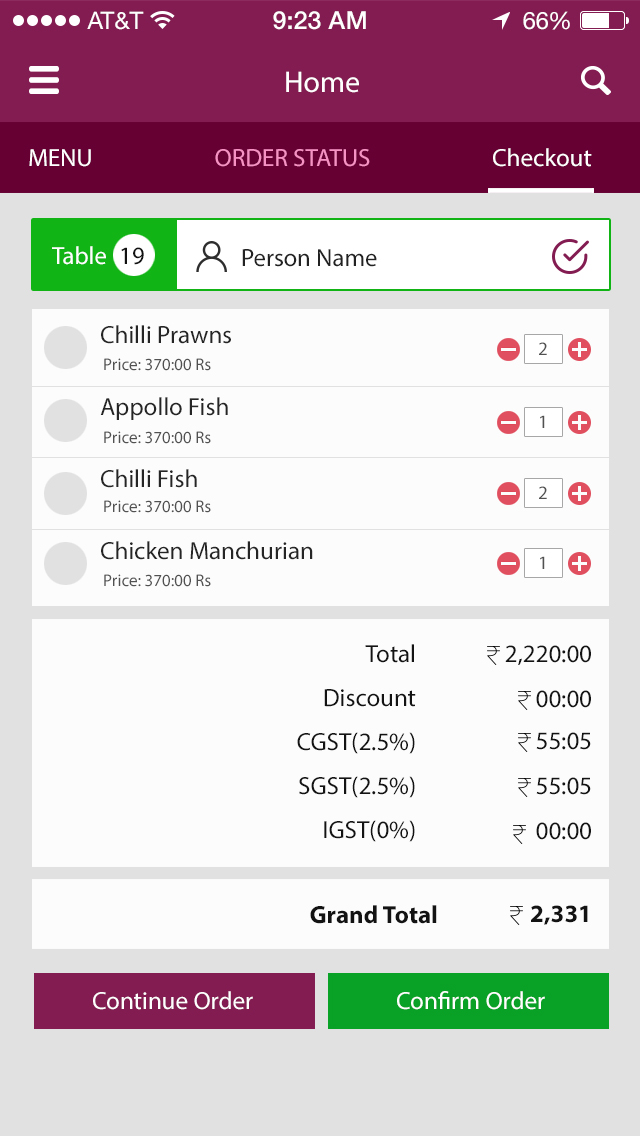Add one more Appollo Fish
Screen dimensions: 640x1136
pyautogui.click(x=579, y=422)
